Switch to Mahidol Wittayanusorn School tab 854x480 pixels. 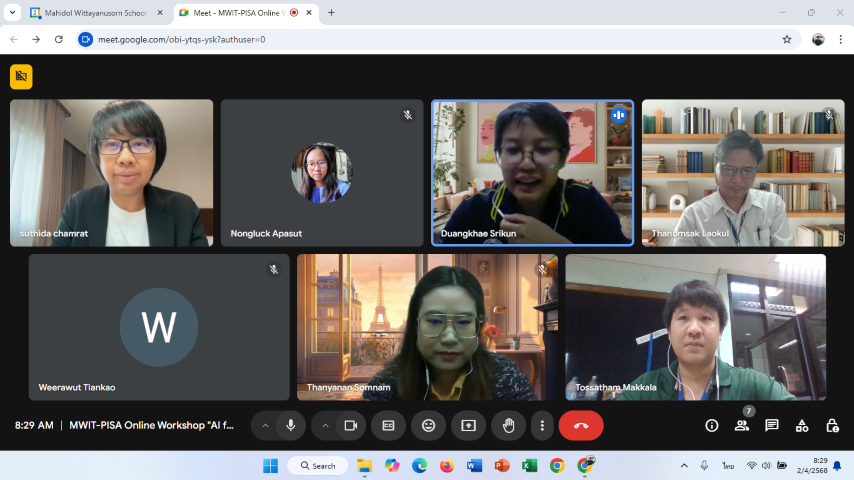tap(95, 13)
